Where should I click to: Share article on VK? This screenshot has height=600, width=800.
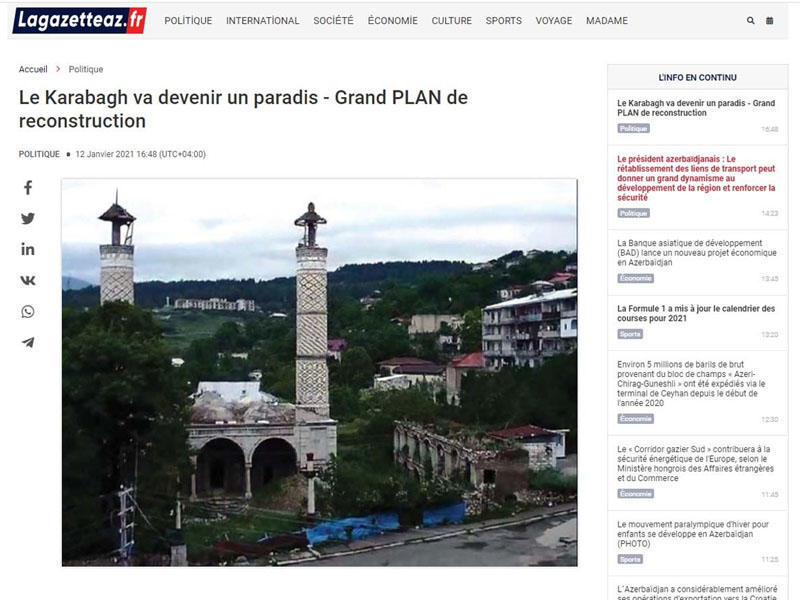click(28, 280)
